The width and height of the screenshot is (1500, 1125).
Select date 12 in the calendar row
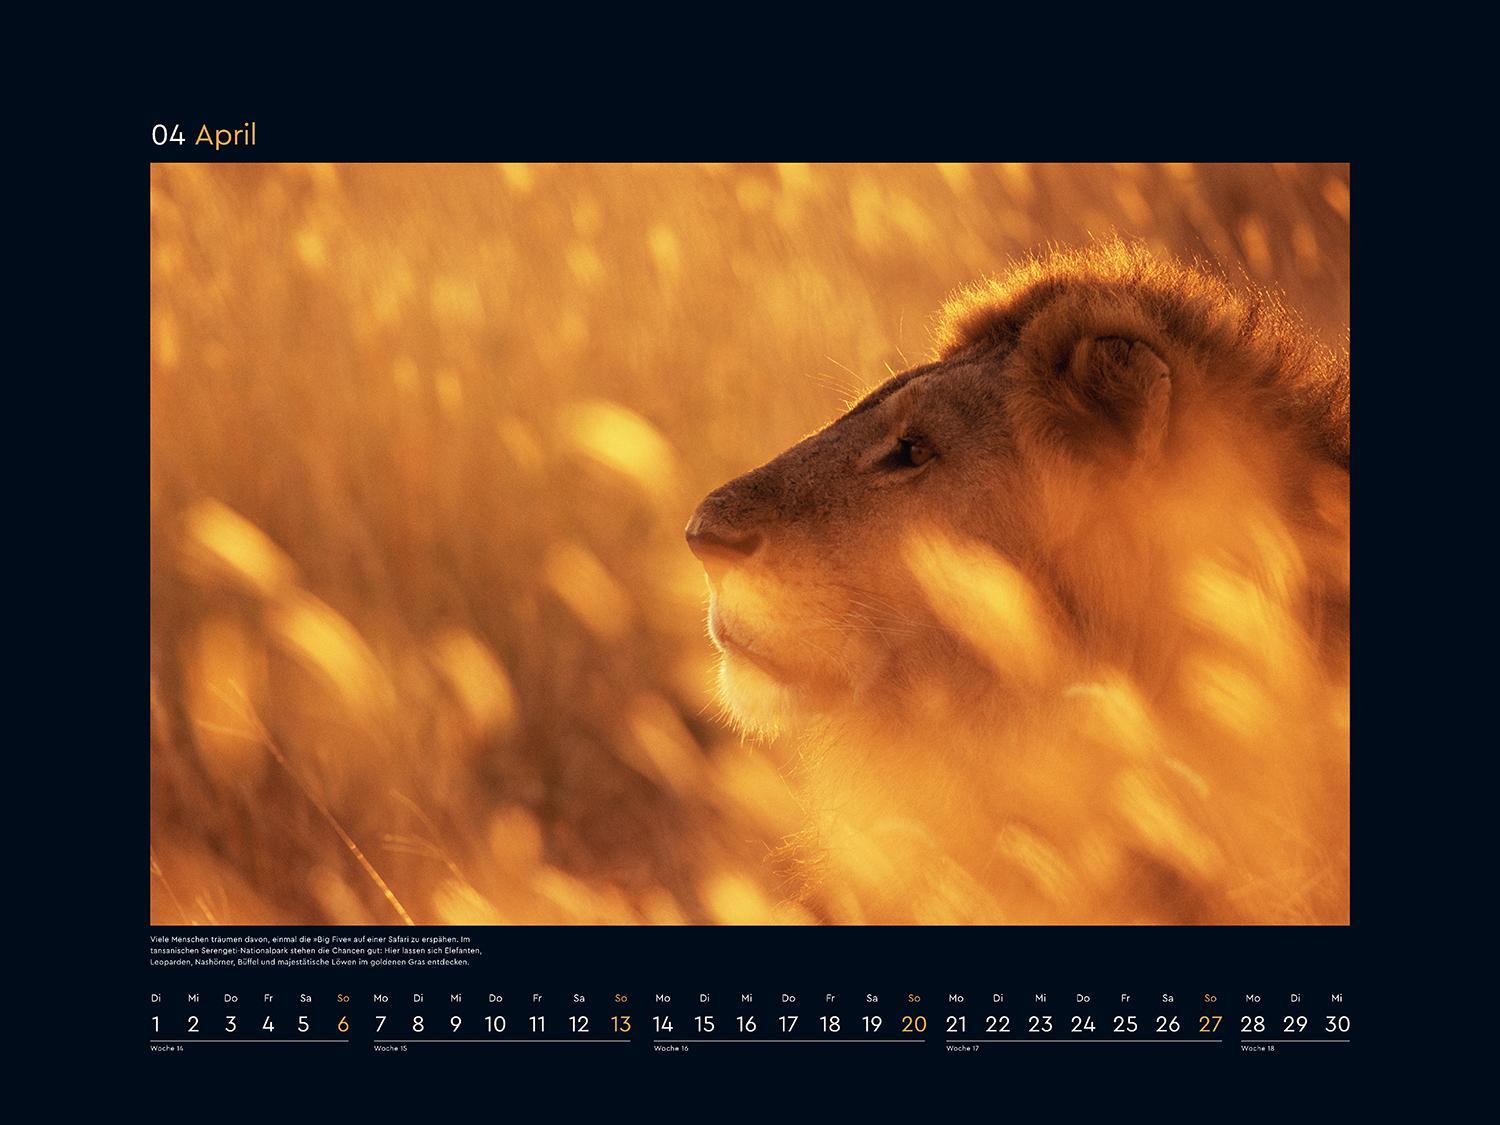coord(579,1024)
